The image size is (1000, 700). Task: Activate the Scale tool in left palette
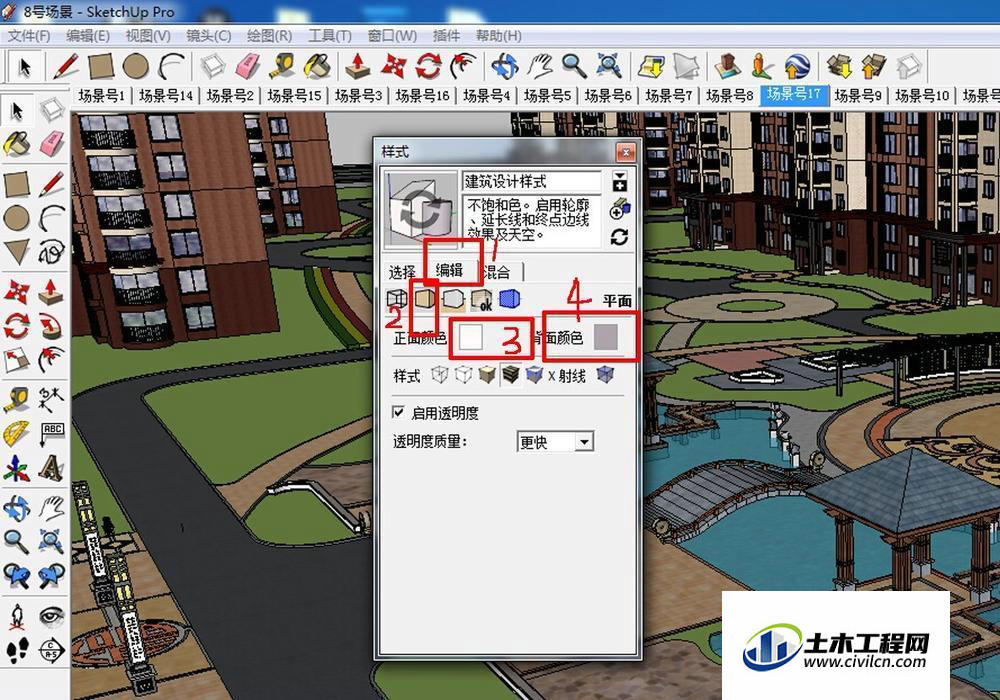coord(17,361)
